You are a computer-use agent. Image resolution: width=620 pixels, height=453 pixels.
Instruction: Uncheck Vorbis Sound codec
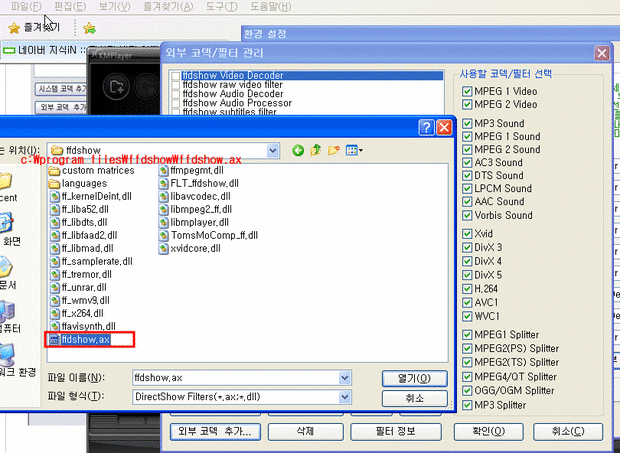pos(467,215)
